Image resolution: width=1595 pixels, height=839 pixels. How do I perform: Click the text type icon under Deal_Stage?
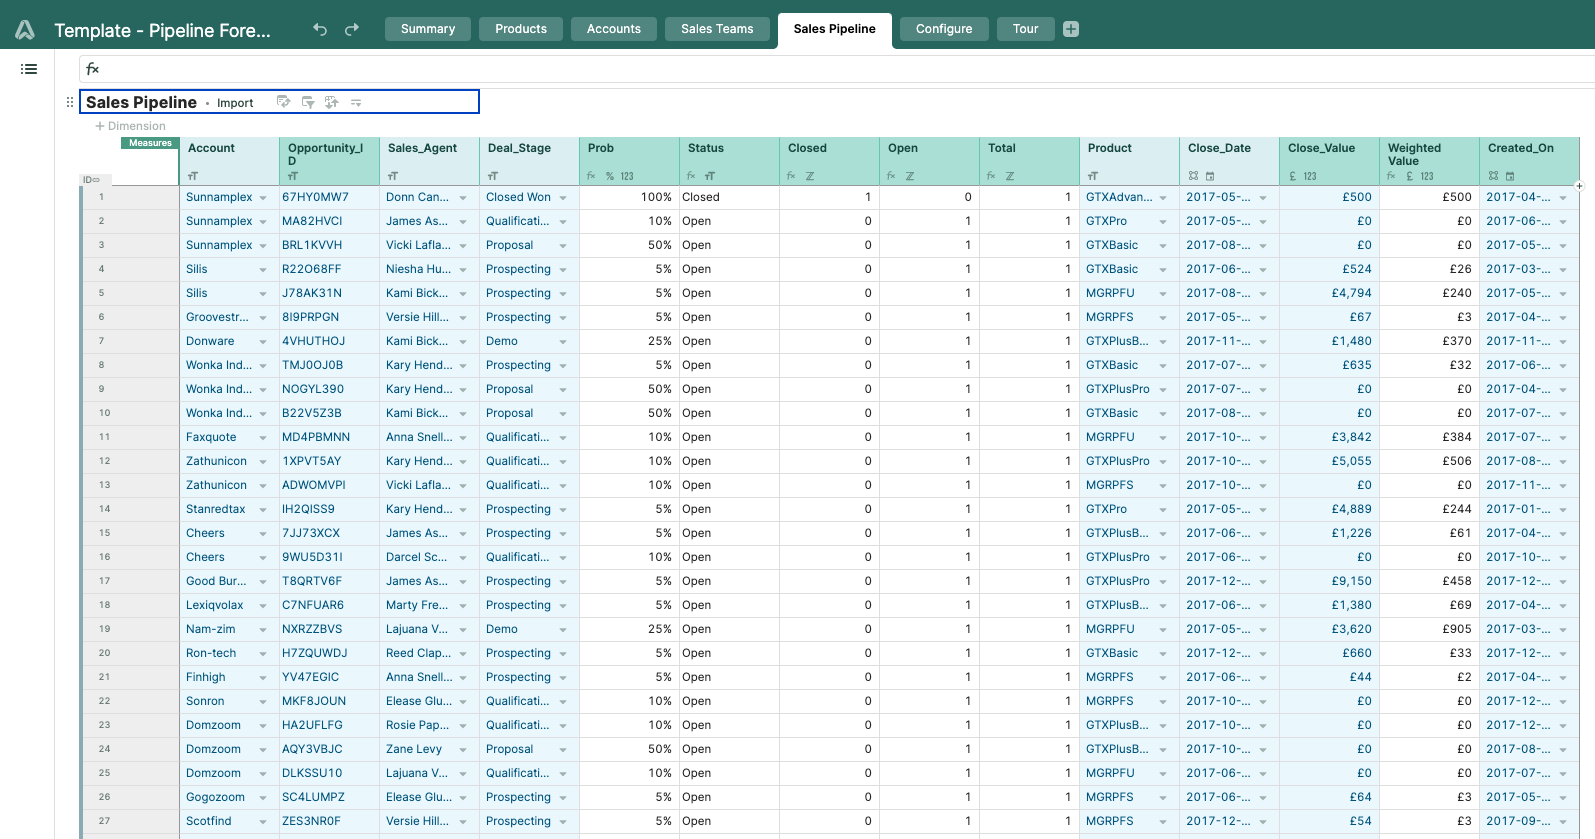tap(493, 176)
